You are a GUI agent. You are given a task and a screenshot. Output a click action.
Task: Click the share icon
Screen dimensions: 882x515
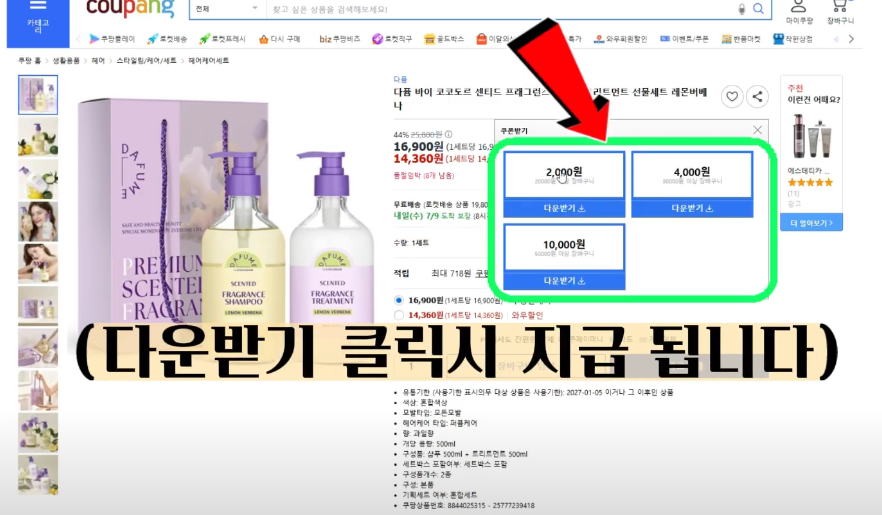758,97
